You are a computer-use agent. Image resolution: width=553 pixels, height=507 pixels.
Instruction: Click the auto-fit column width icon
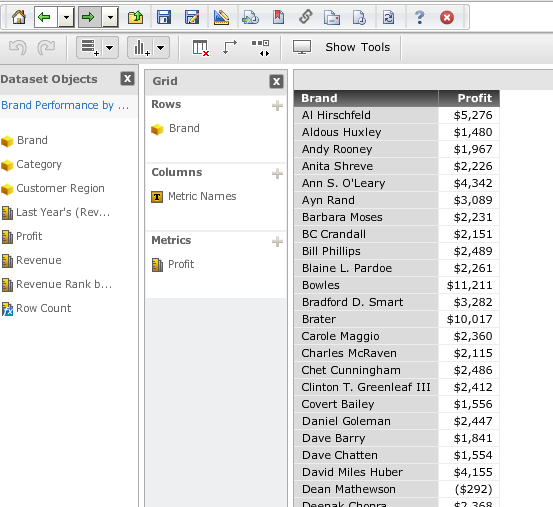[261, 48]
